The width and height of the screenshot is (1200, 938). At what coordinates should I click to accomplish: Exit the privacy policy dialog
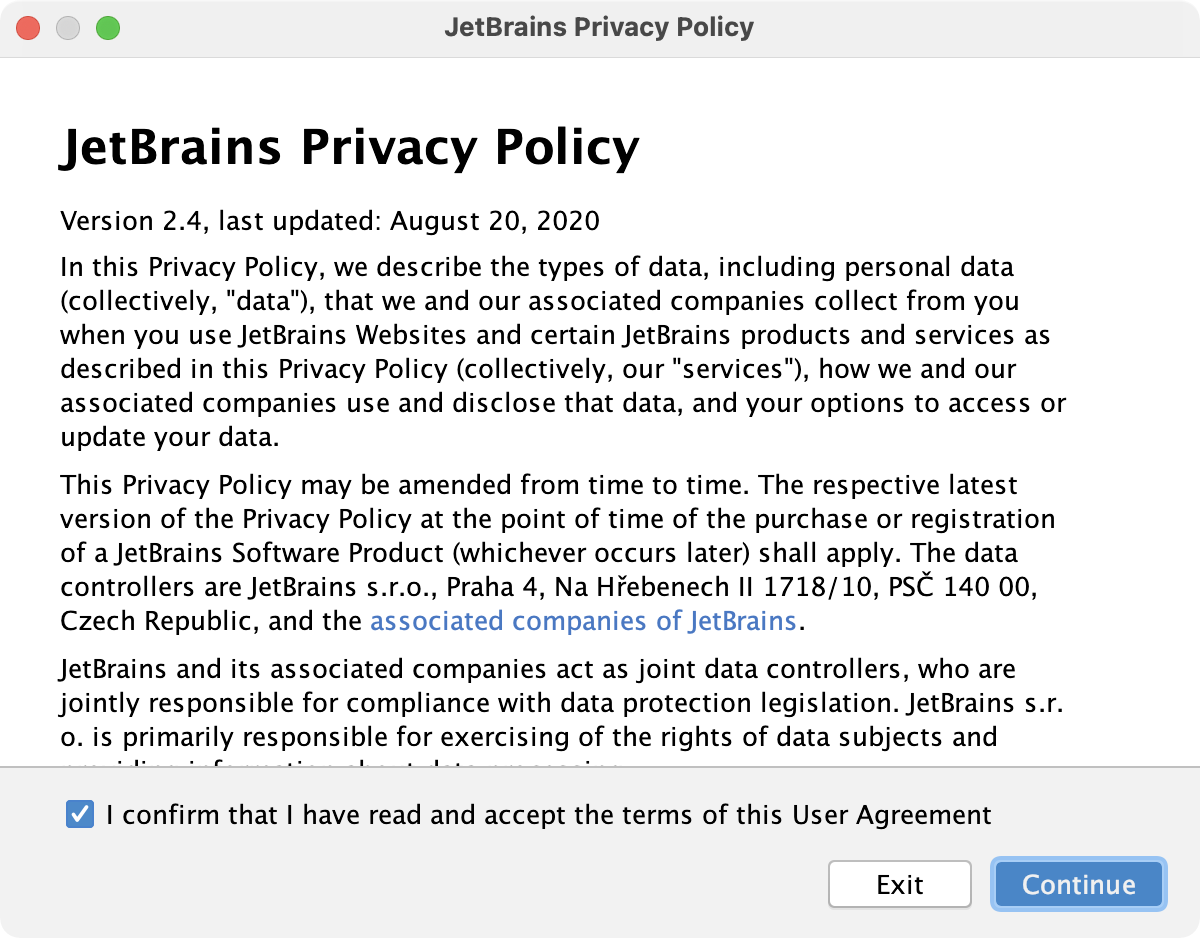[x=900, y=884]
